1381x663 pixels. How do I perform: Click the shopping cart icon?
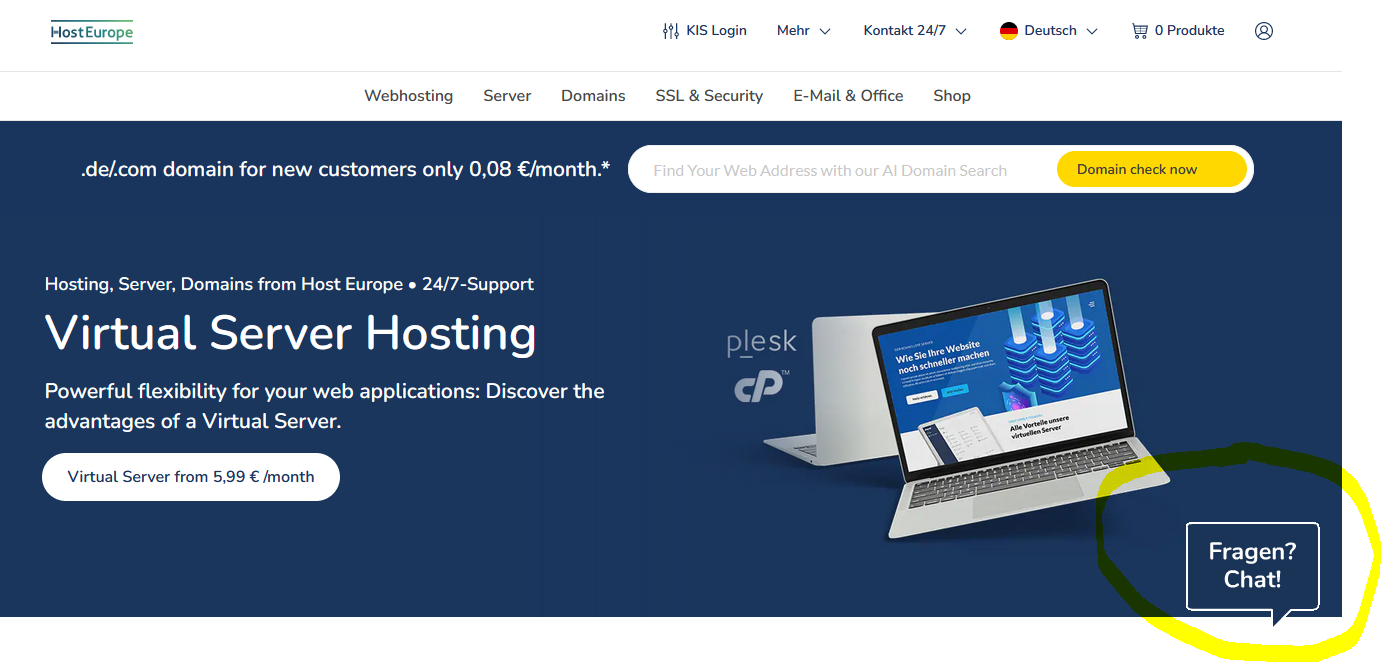pyautogui.click(x=1139, y=31)
